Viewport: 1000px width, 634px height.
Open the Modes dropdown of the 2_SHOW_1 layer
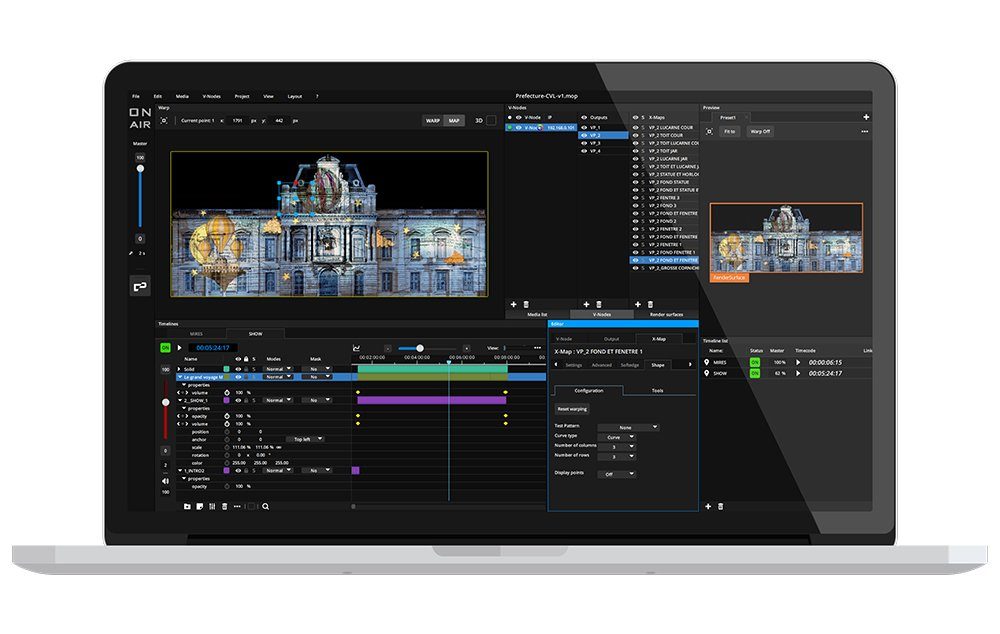[278, 400]
